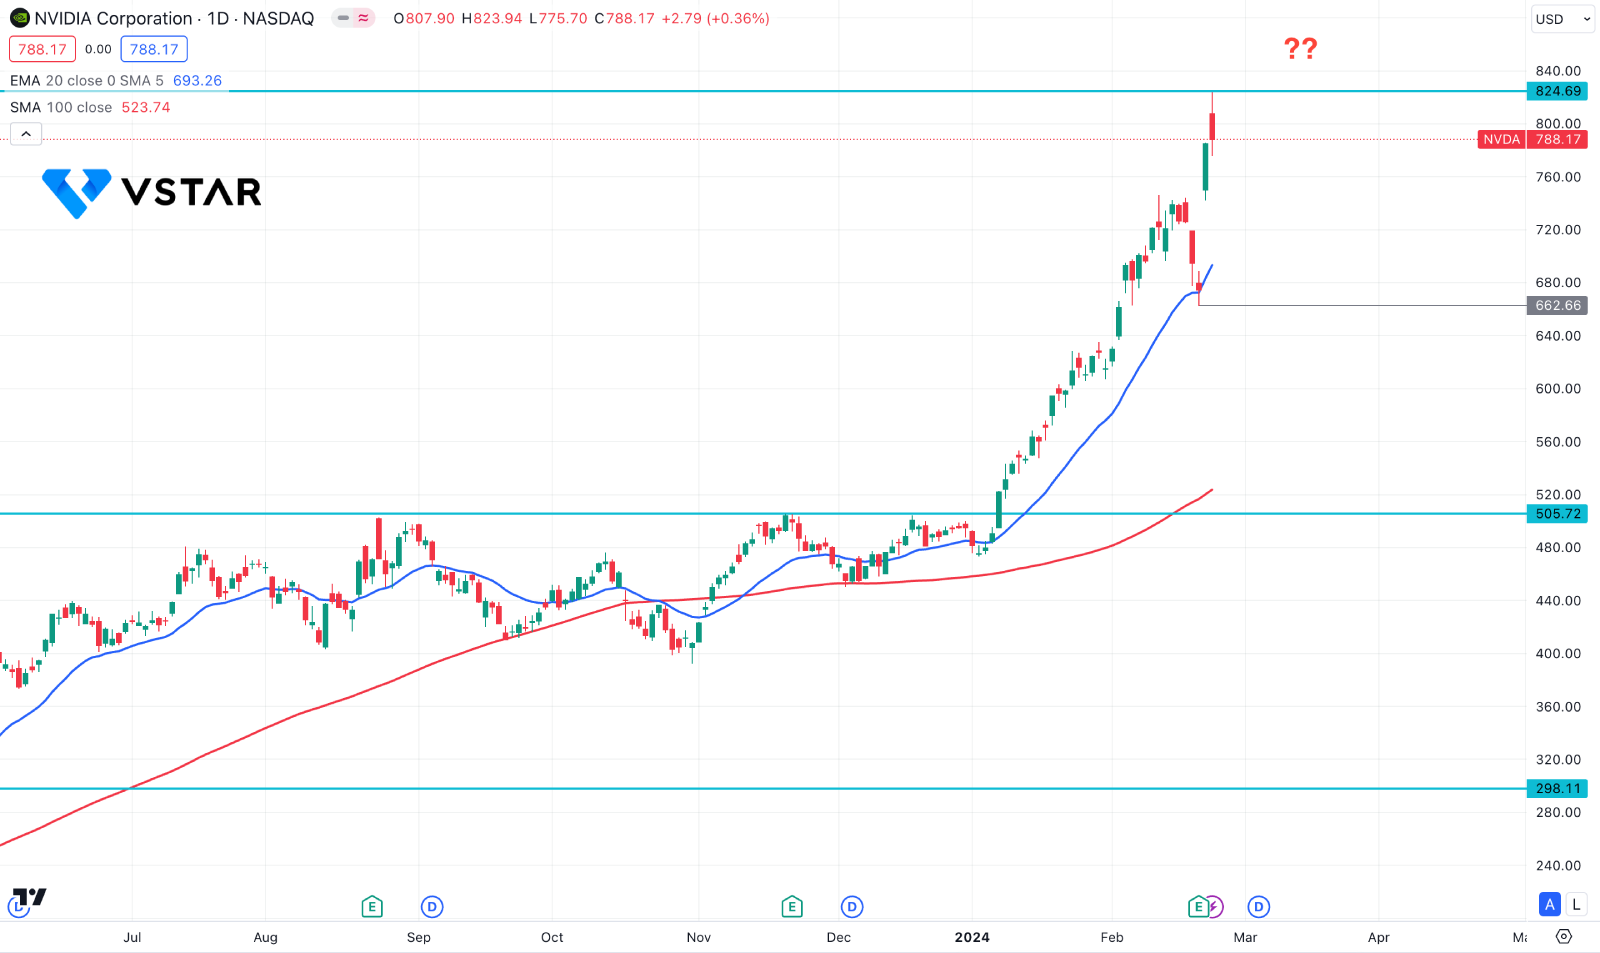Image resolution: width=1600 pixels, height=953 pixels.
Task: Click the NVDA 788.17 last price label
Action: 1532,139
